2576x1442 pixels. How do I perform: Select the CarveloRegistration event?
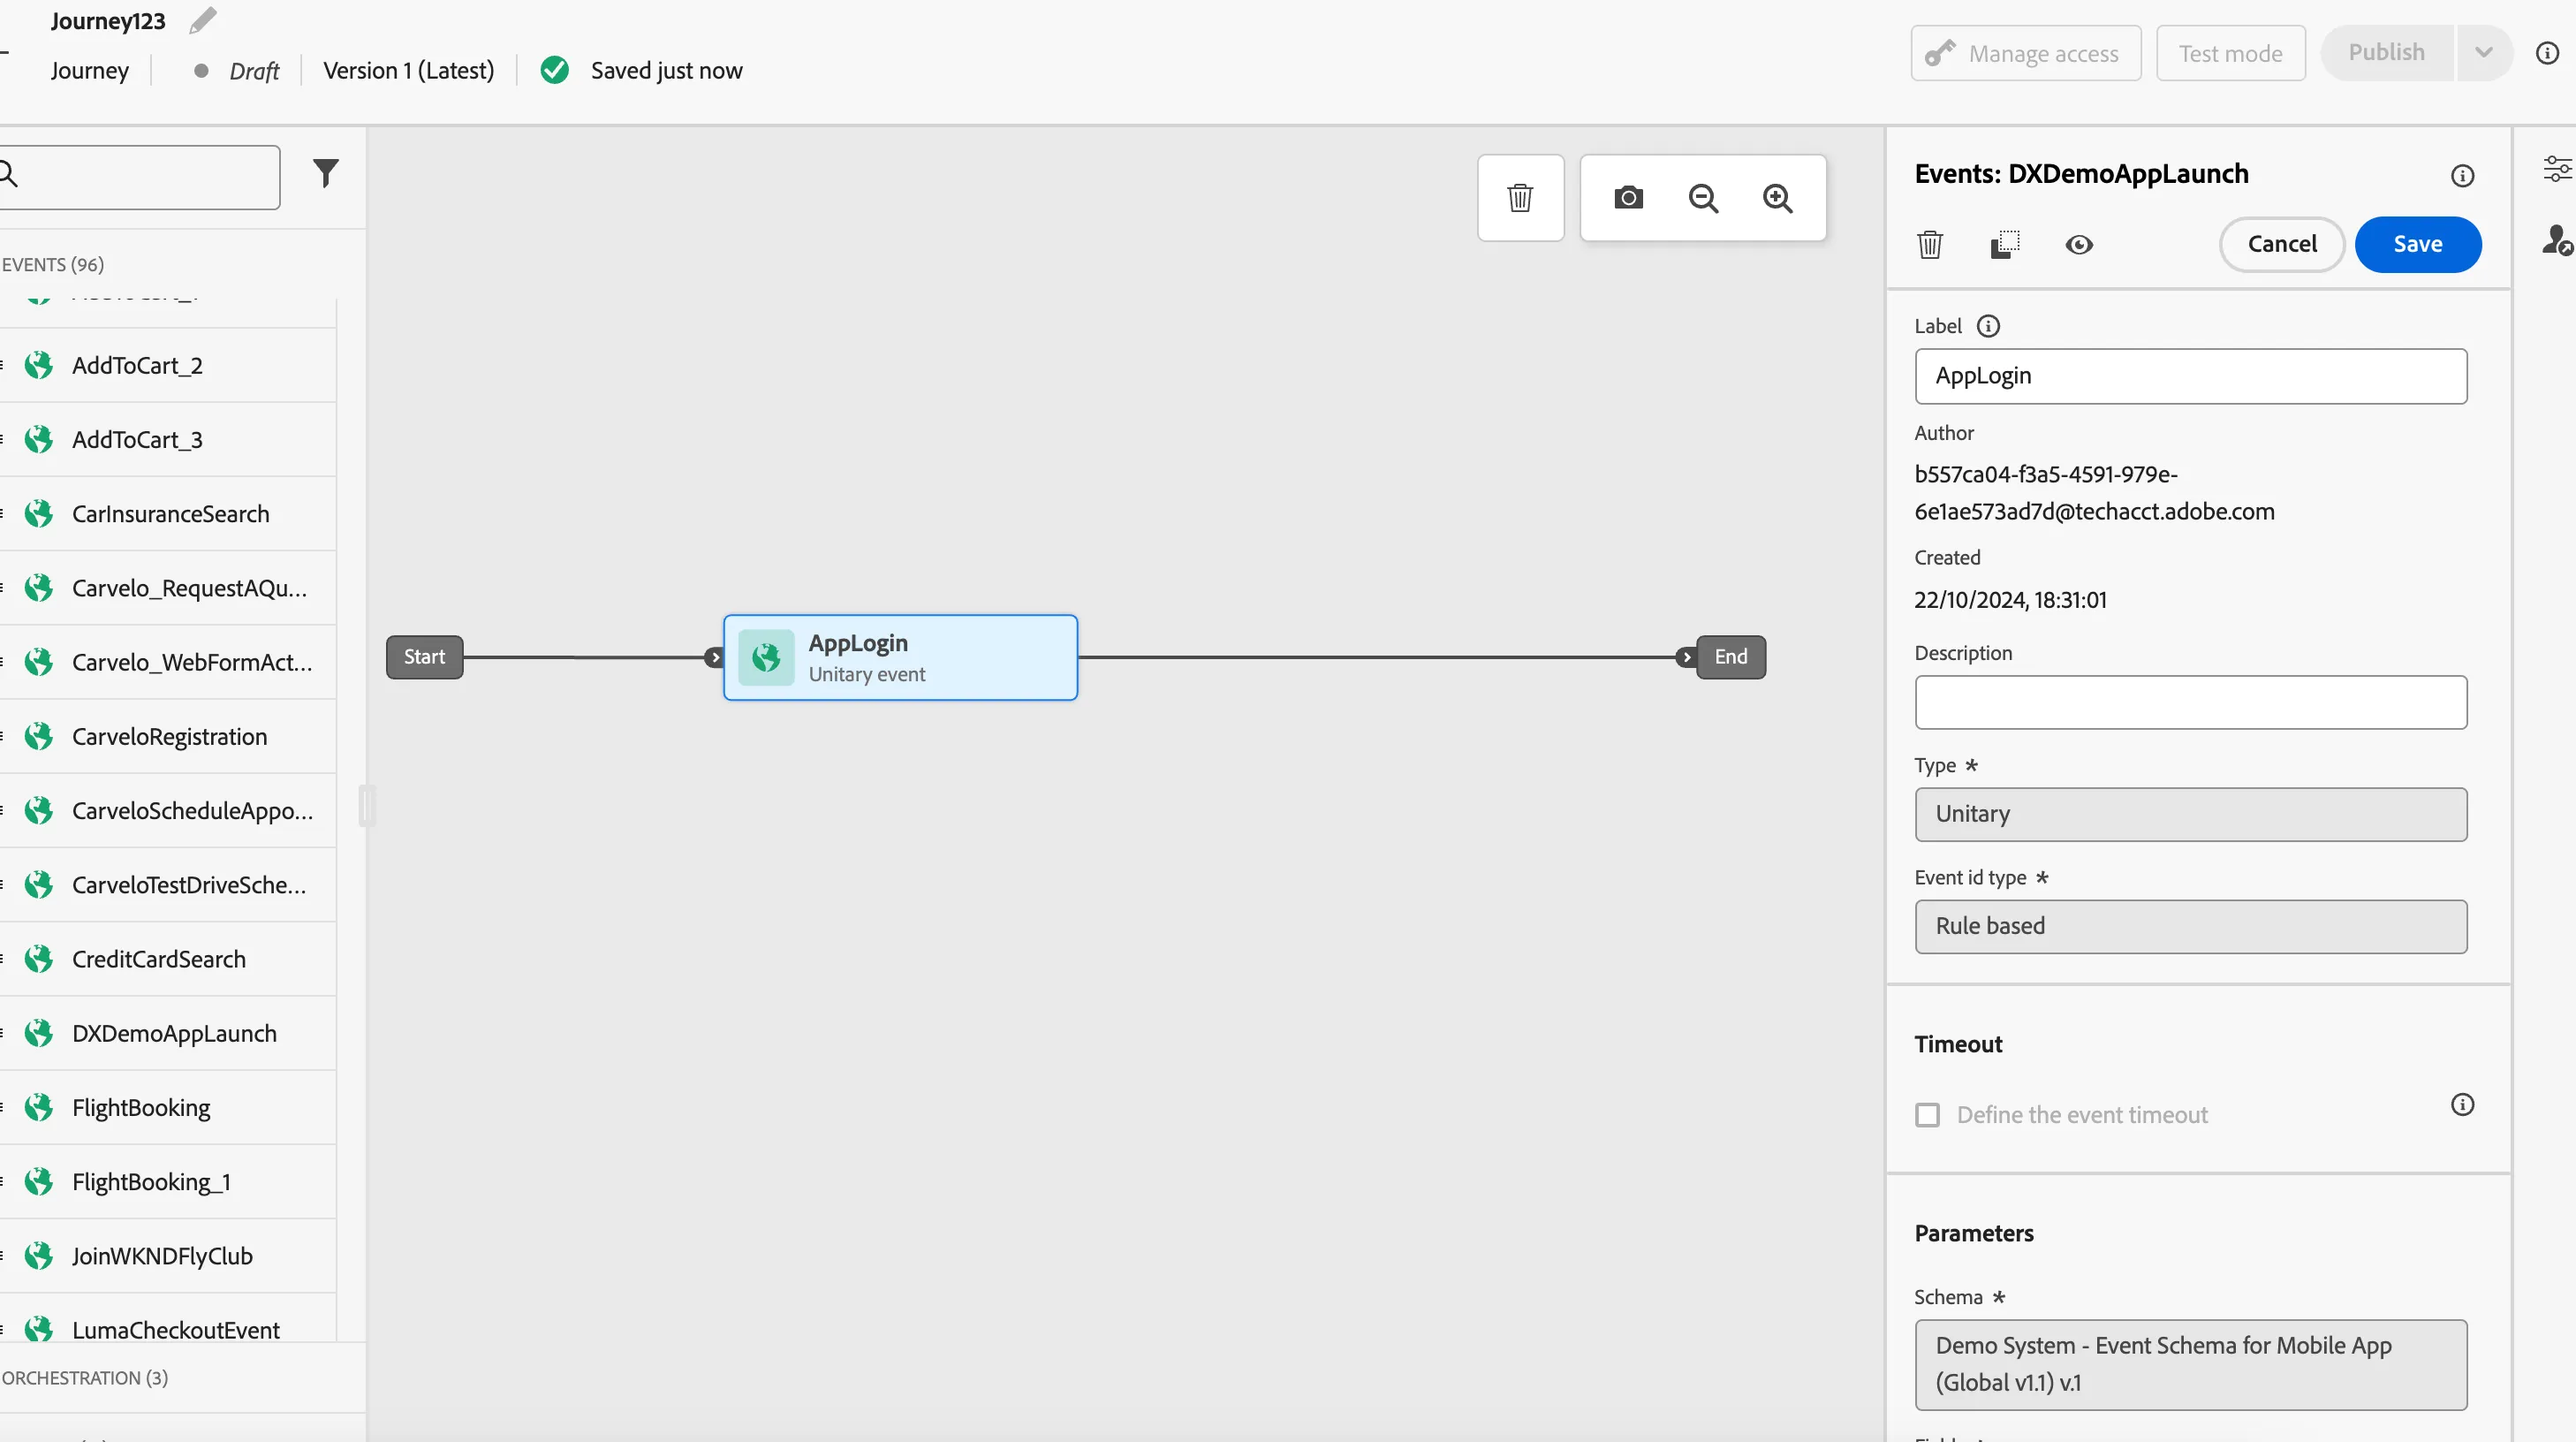168,737
